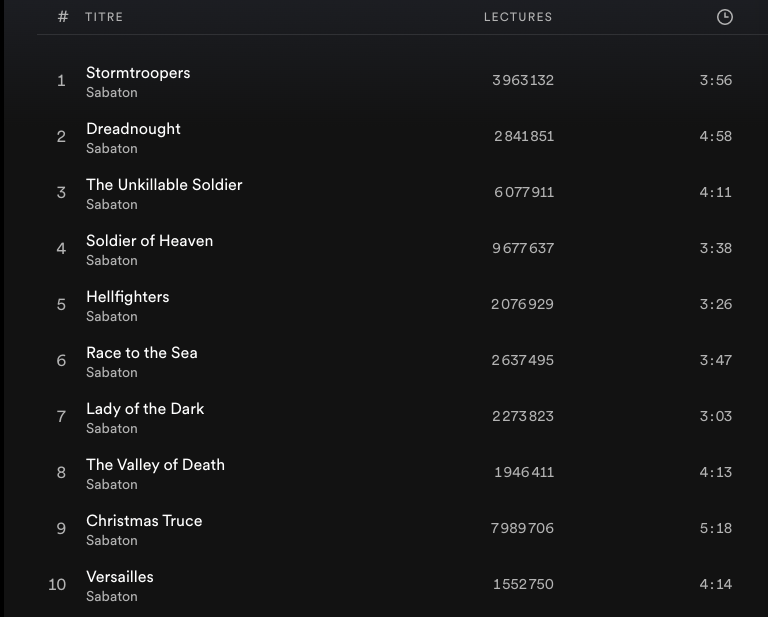
Task: Open The Valley of Death title
Action: click(155, 465)
